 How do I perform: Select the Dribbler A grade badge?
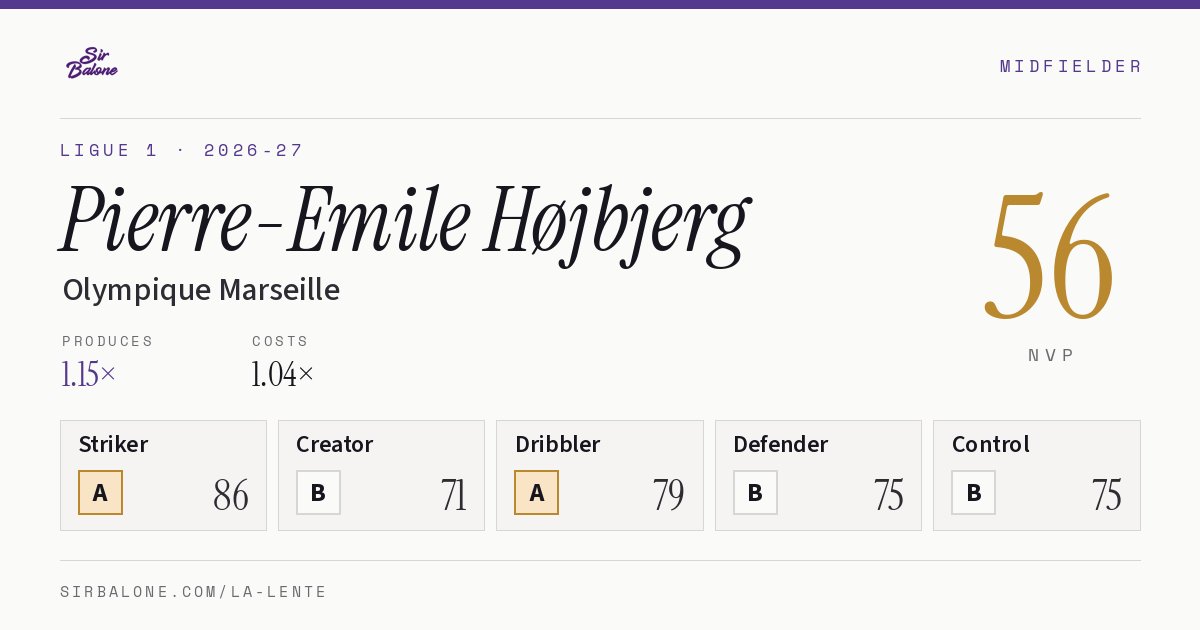536,492
